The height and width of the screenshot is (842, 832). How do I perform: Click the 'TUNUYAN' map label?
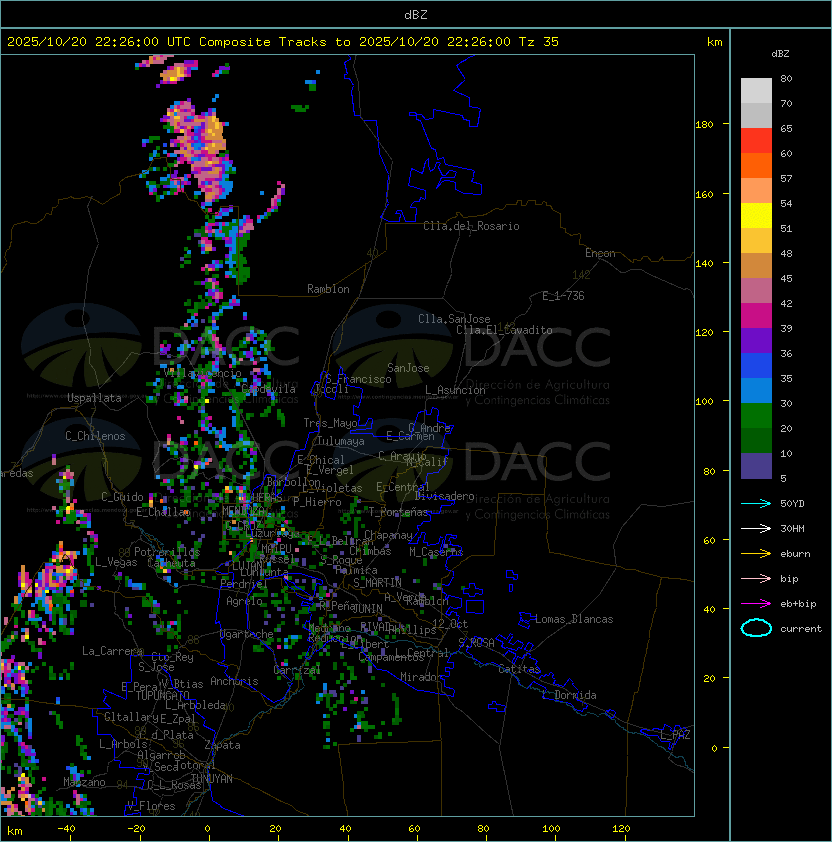[212, 779]
